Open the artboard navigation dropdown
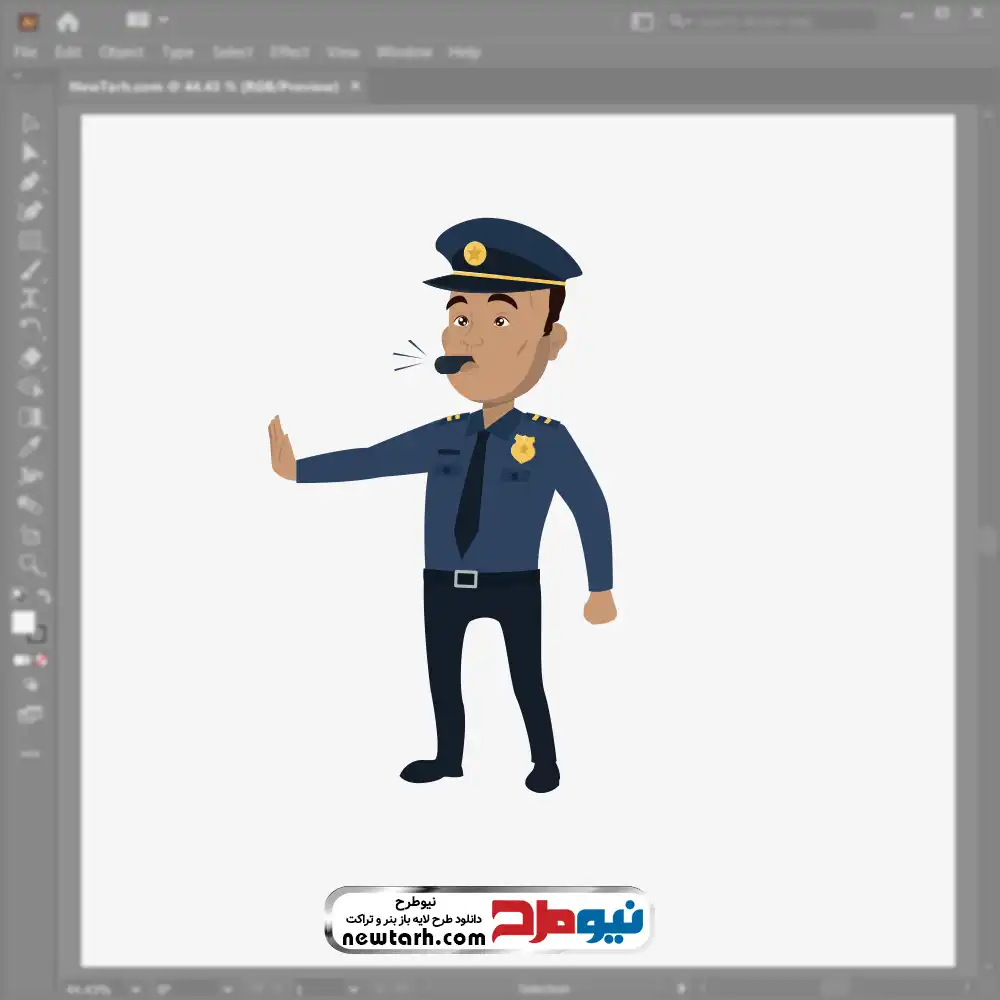1000x1000 pixels. pos(353,990)
